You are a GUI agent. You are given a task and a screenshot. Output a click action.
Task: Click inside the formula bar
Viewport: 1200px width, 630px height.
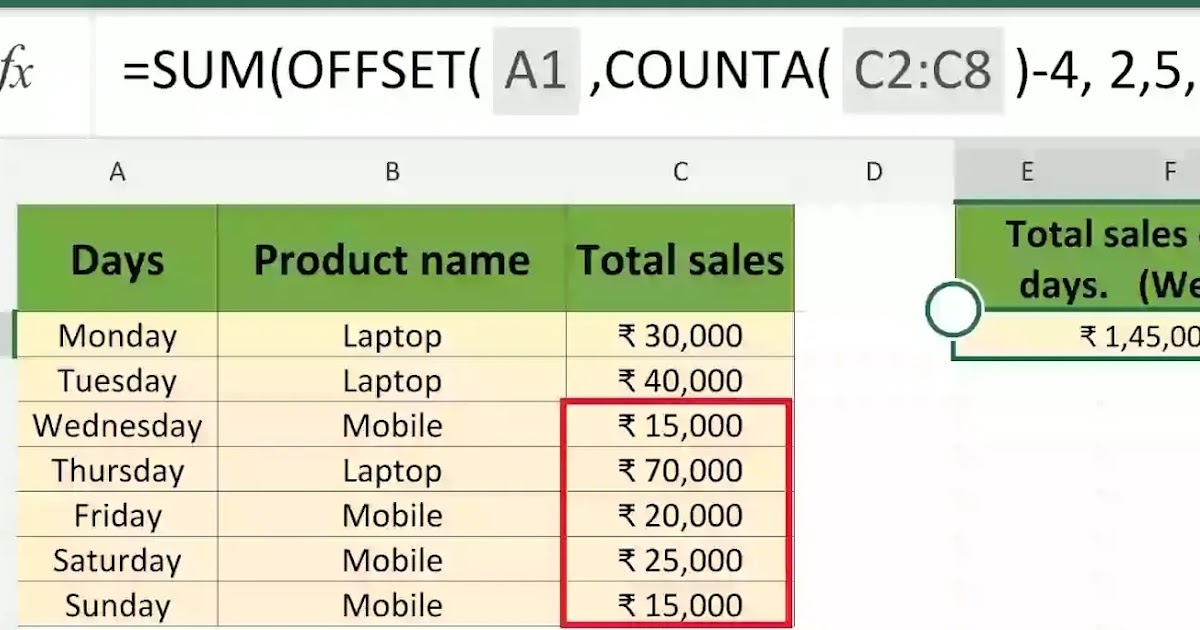[x=700, y=68]
